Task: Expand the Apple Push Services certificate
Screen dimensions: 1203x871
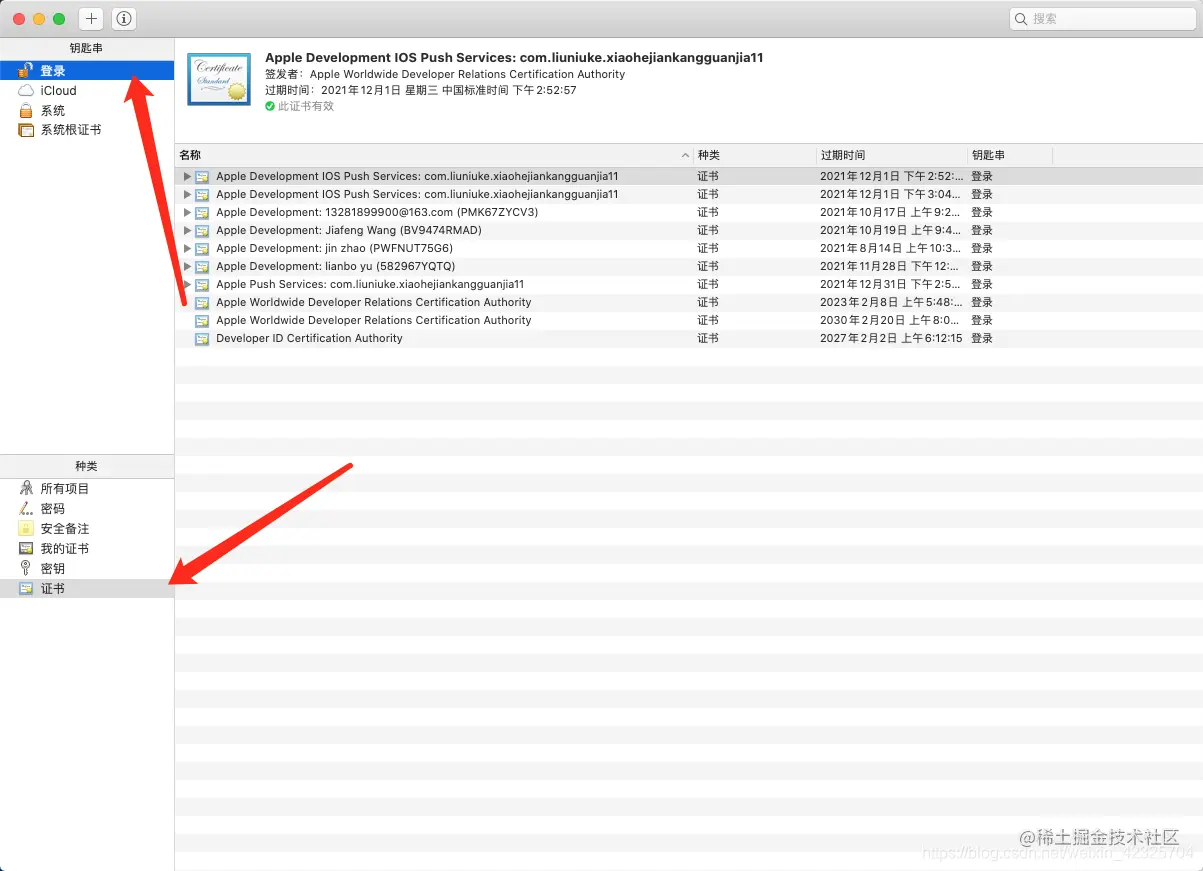Action: tap(187, 284)
